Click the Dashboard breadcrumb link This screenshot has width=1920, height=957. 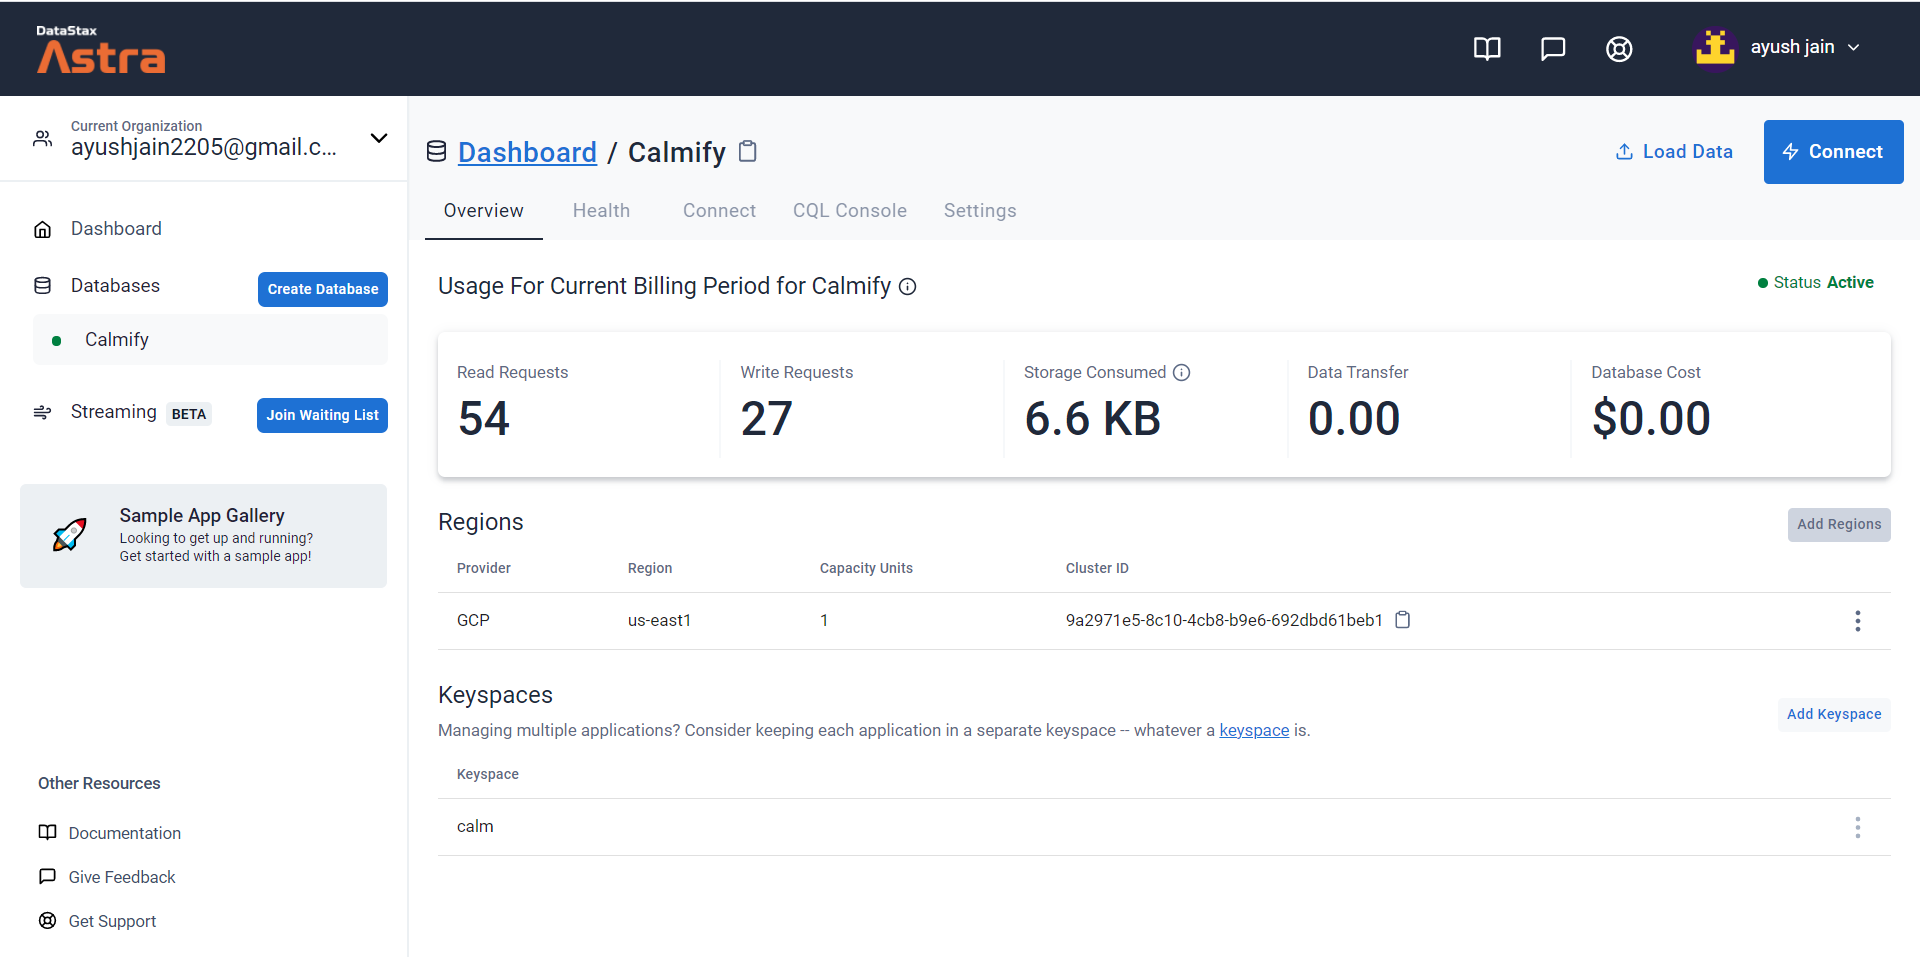527,152
